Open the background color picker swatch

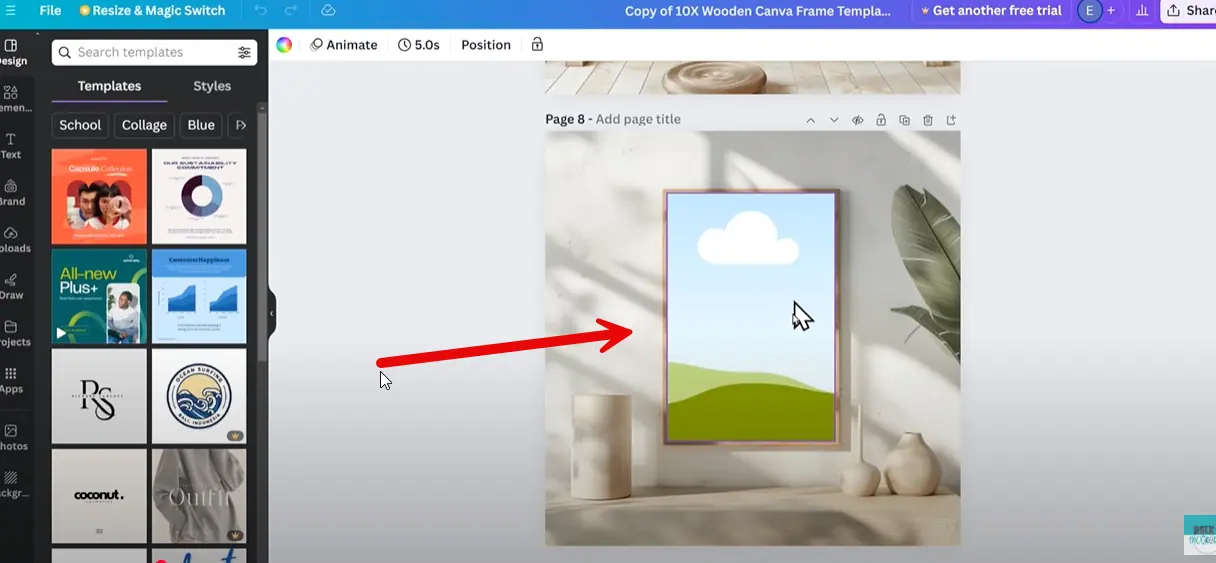284,45
